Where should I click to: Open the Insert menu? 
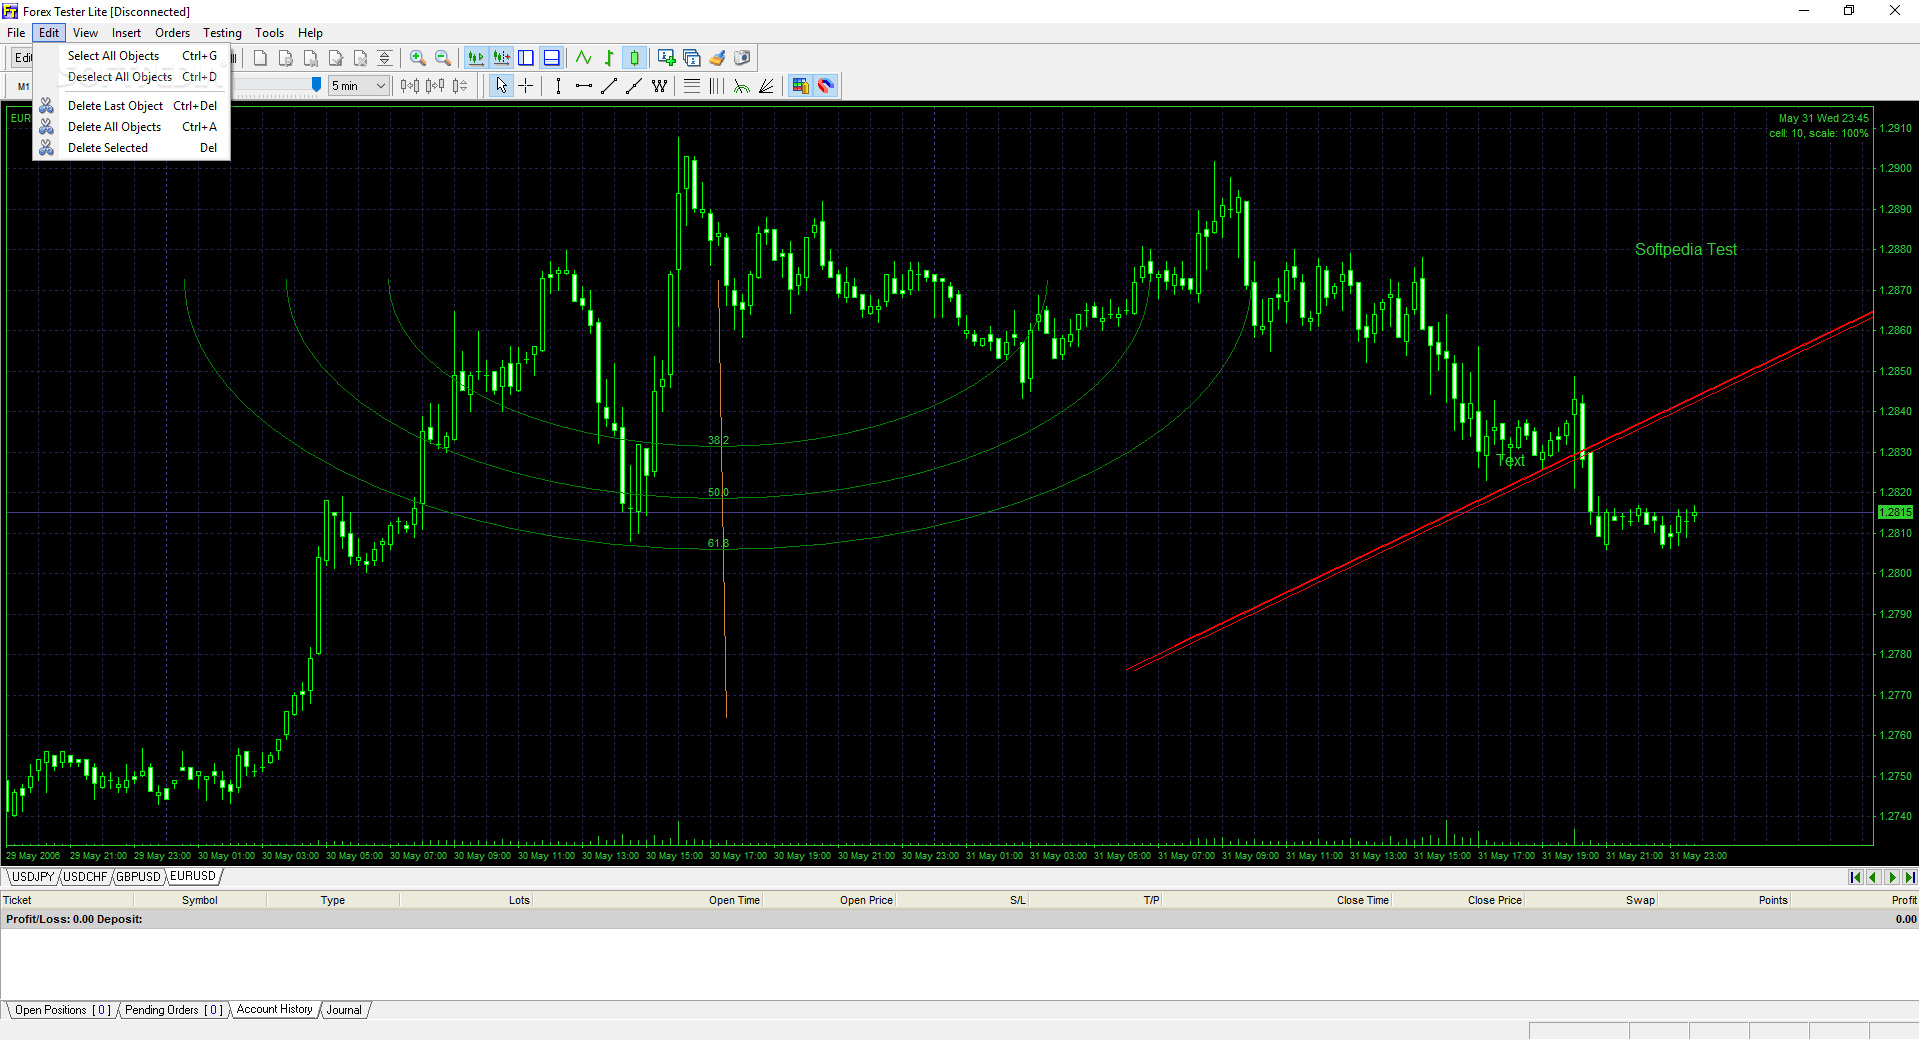coord(126,33)
